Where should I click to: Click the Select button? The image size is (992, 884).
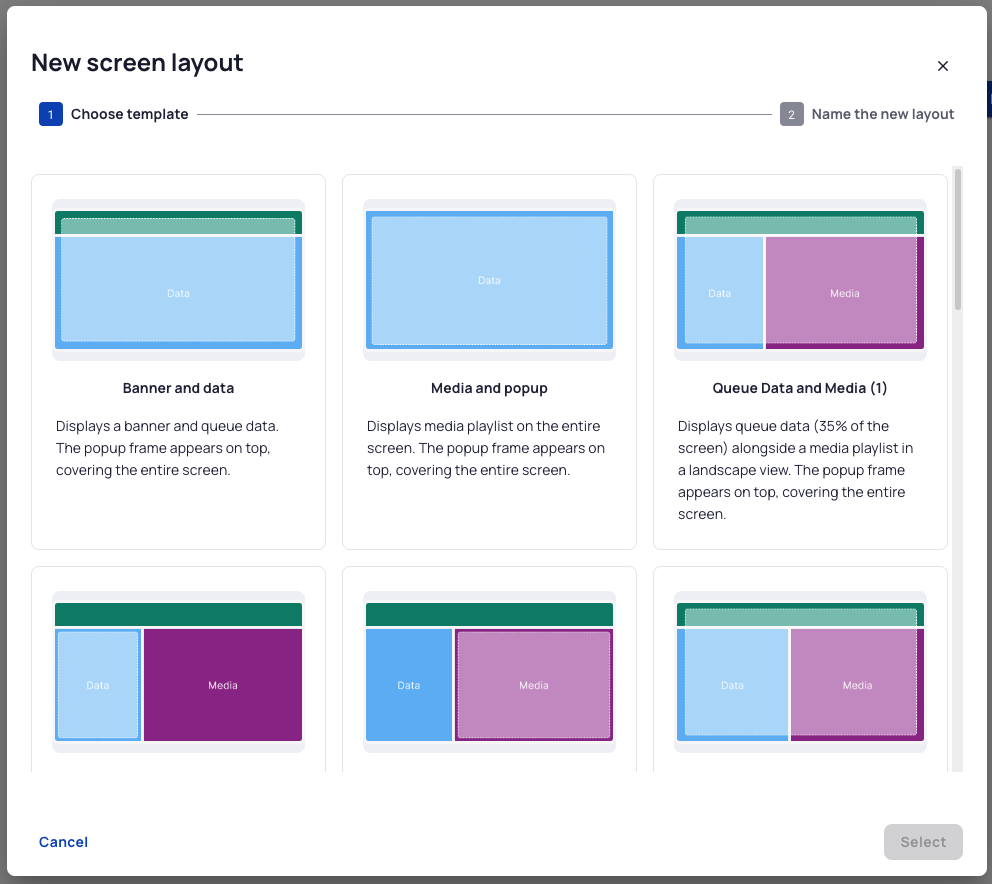click(x=923, y=842)
